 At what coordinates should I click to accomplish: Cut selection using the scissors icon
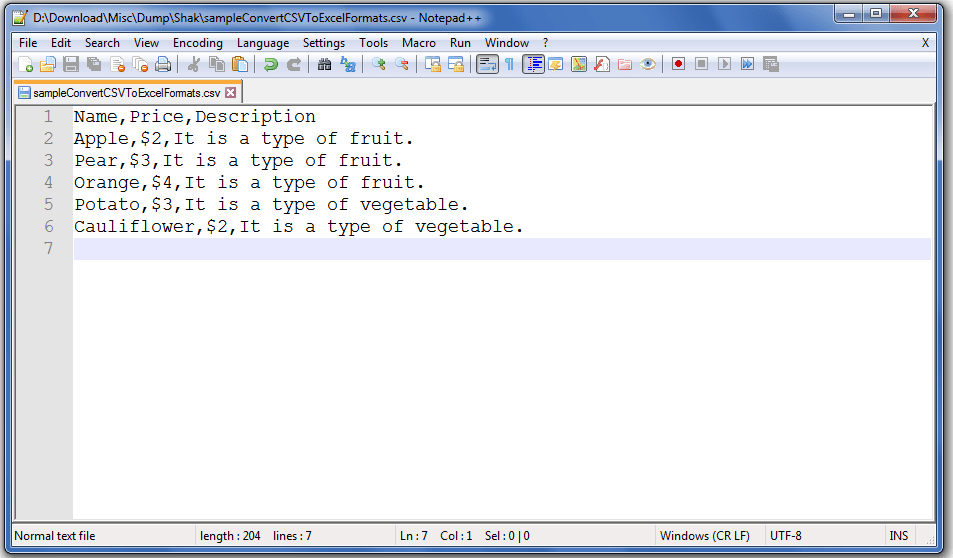point(194,64)
